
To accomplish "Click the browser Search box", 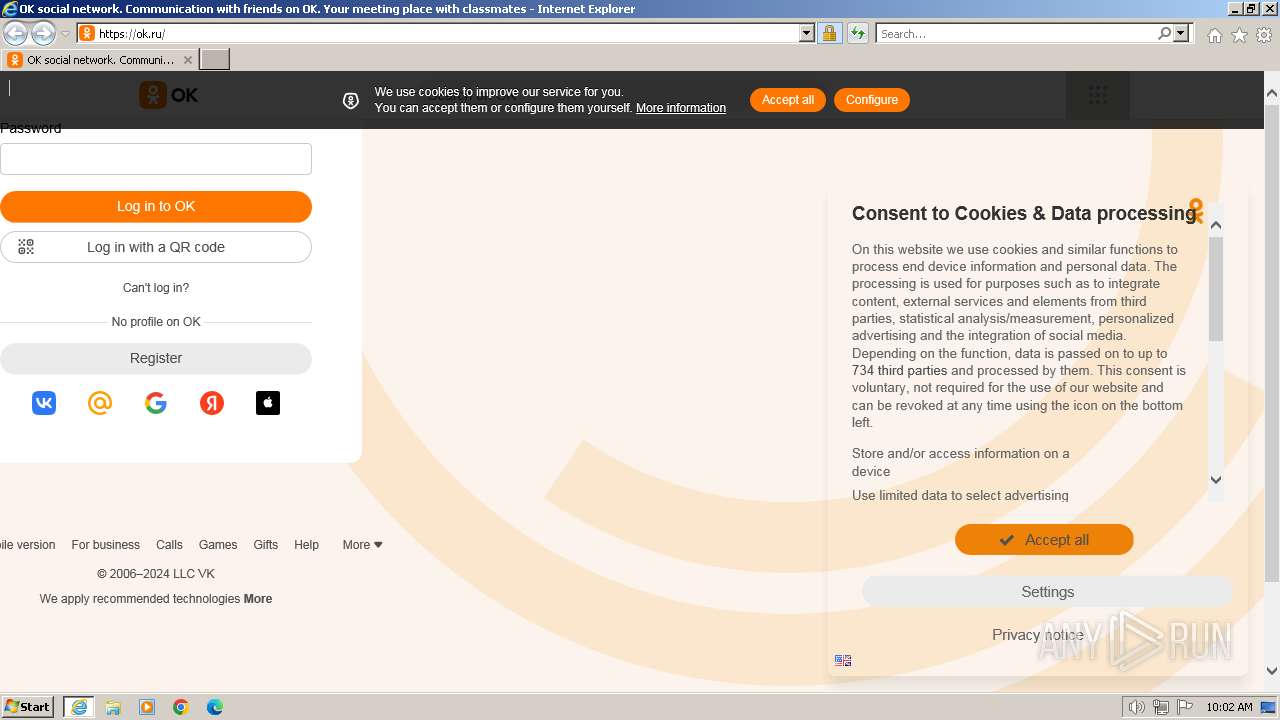I will [x=1017, y=33].
